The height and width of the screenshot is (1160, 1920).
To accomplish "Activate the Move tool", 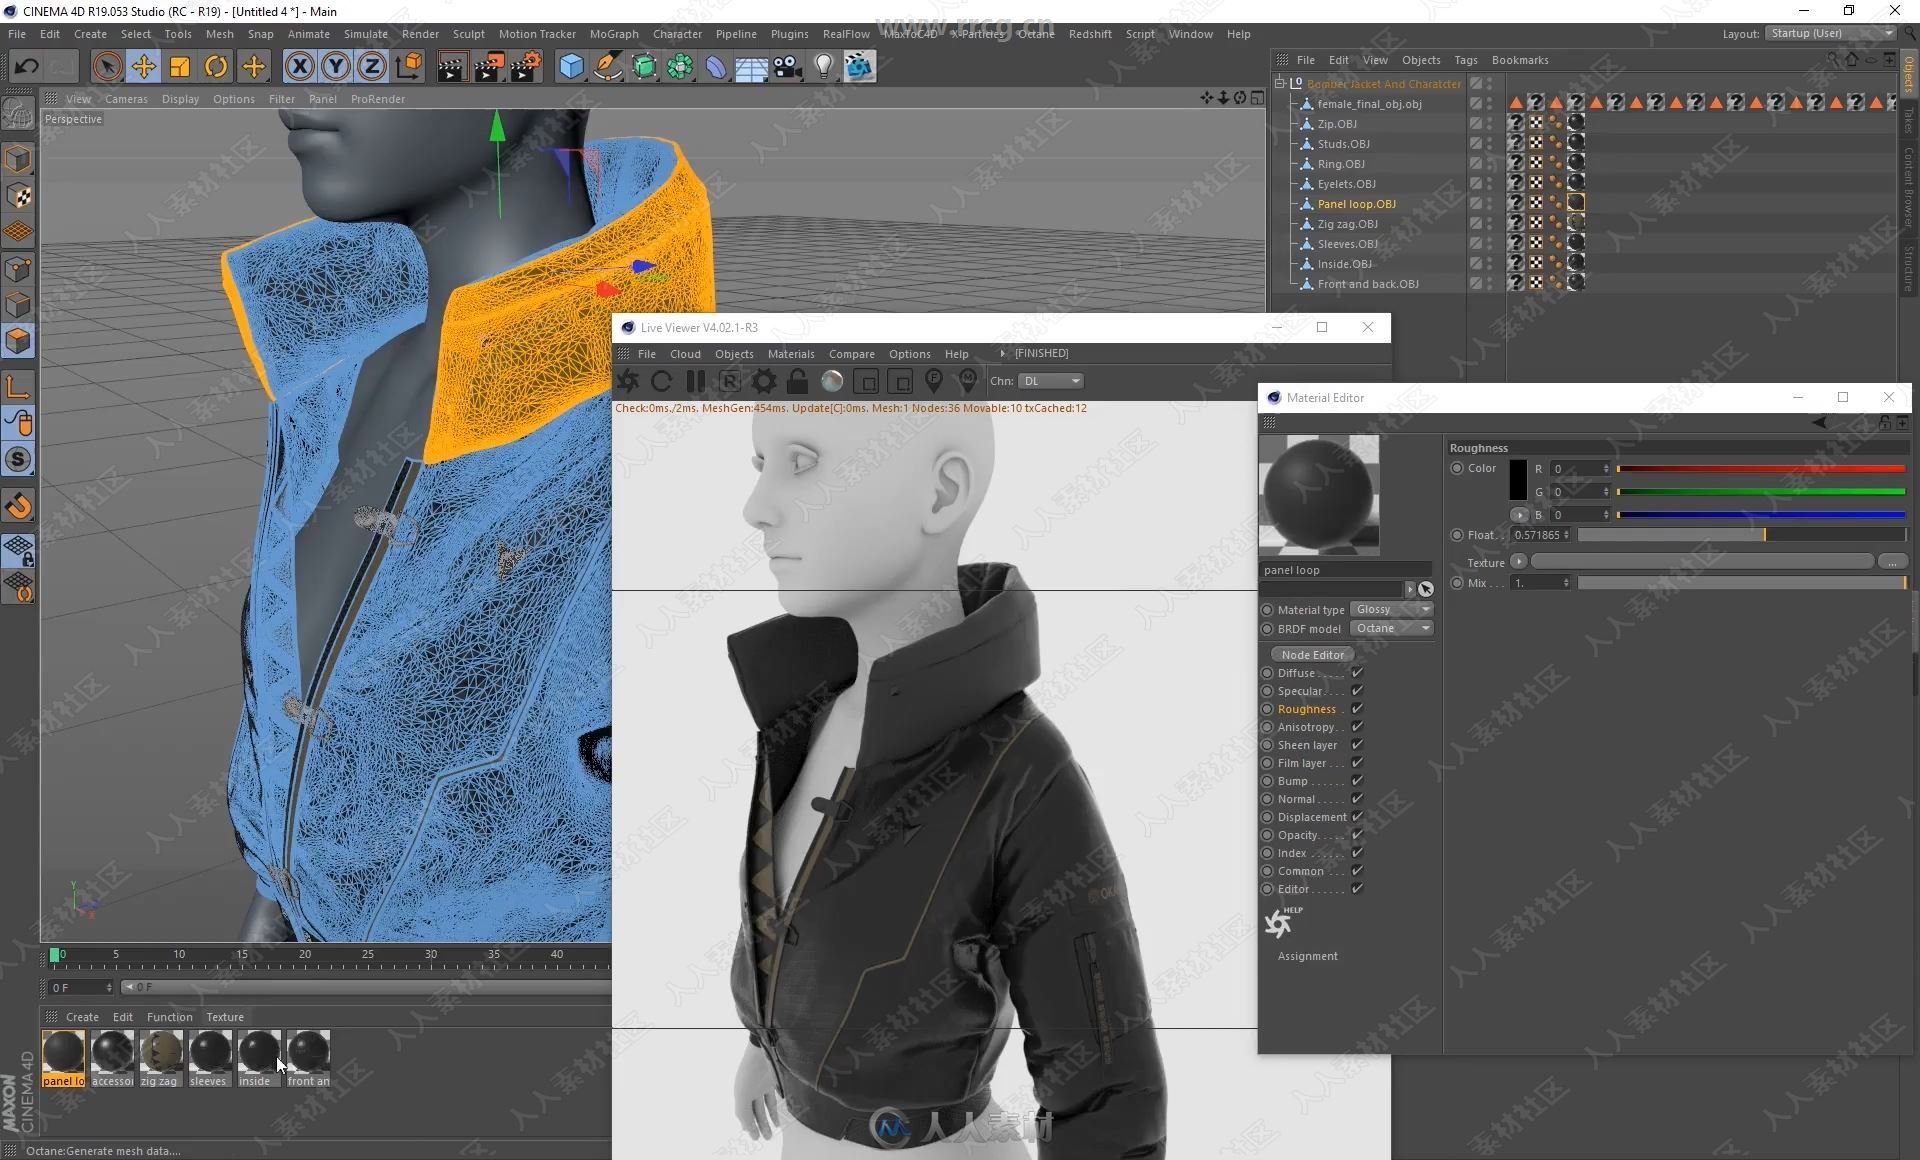I will pyautogui.click(x=144, y=67).
